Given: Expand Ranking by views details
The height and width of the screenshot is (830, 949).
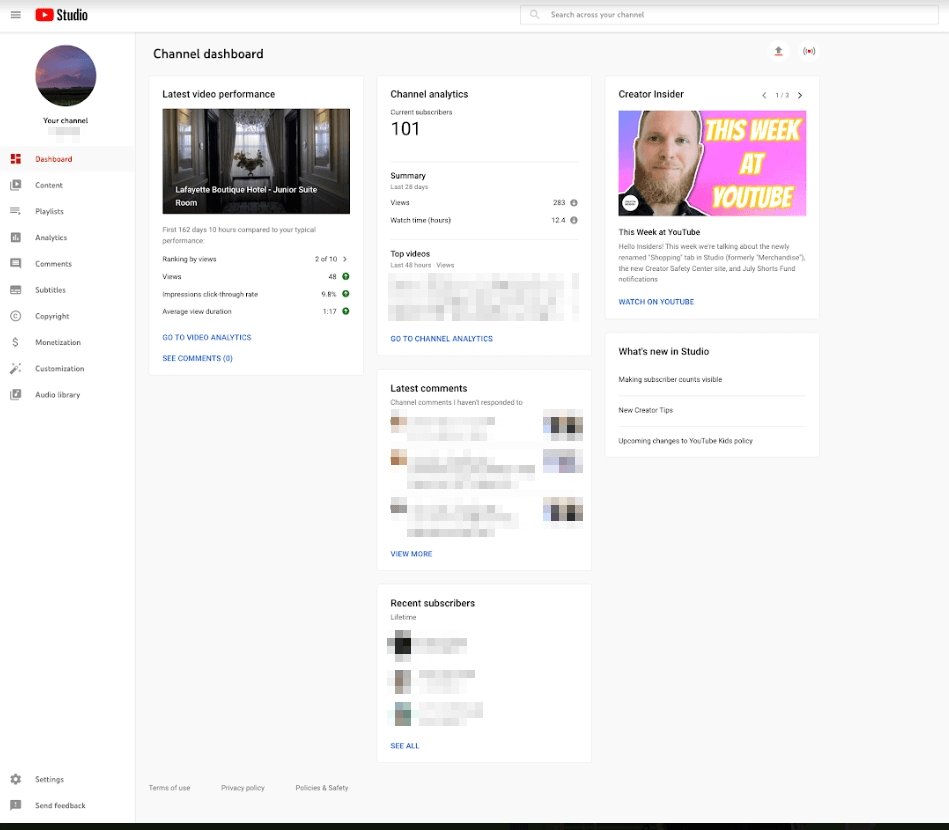Looking at the screenshot, I should 345,258.
